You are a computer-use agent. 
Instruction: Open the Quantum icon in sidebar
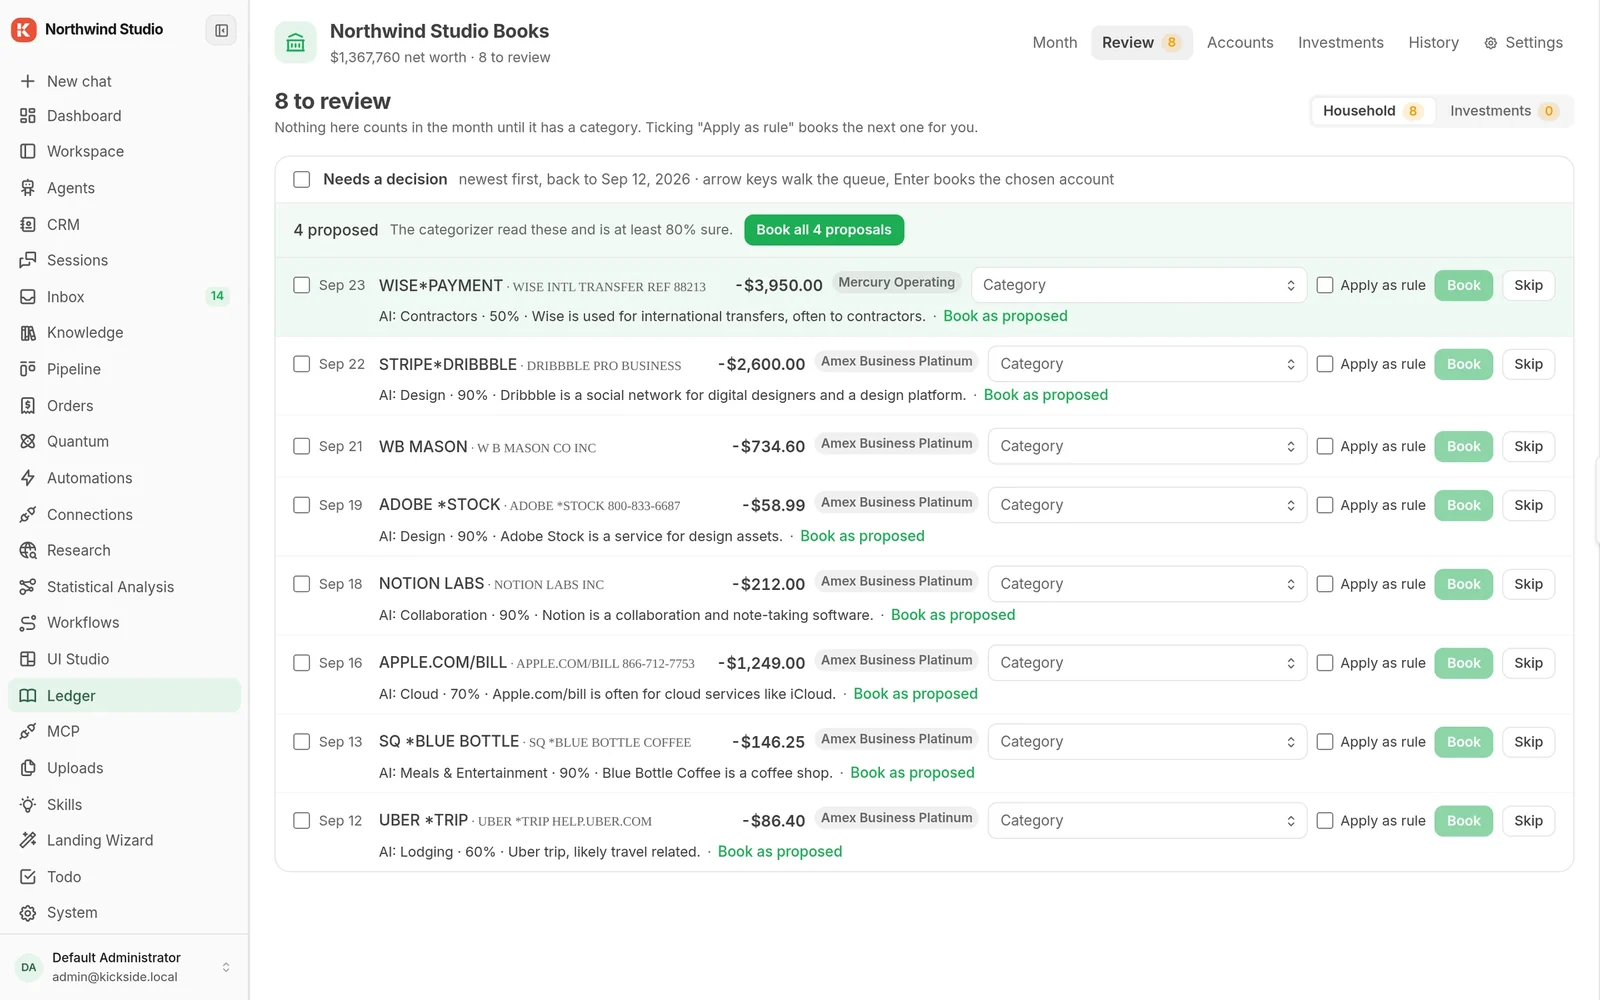pyautogui.click(x=28, y=441)
